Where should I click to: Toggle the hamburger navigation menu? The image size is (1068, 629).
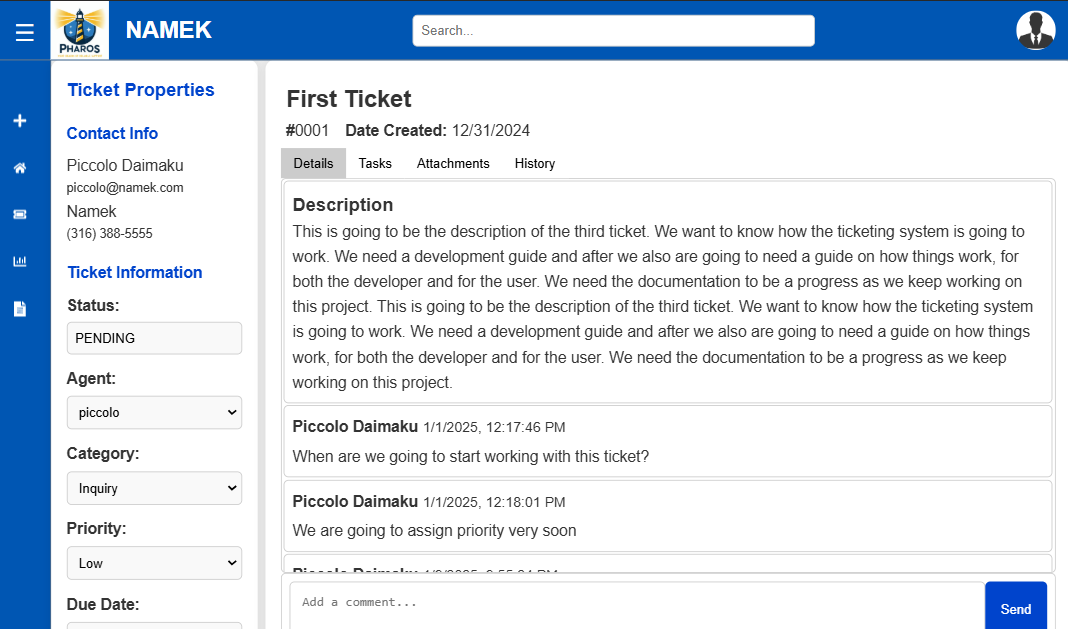(x=24, y=30)
